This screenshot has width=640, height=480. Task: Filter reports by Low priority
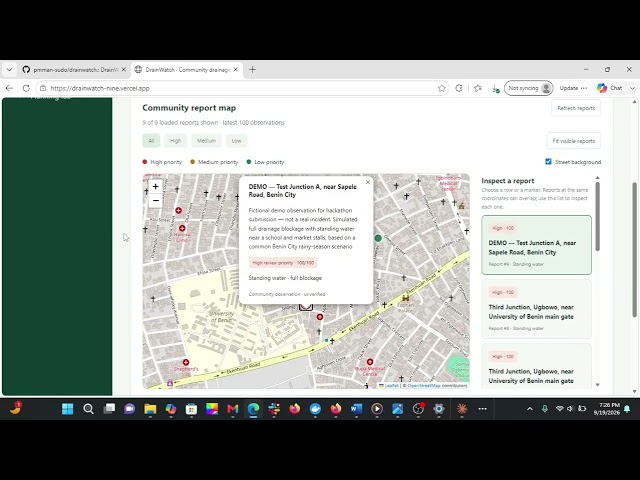coord(237,141)
